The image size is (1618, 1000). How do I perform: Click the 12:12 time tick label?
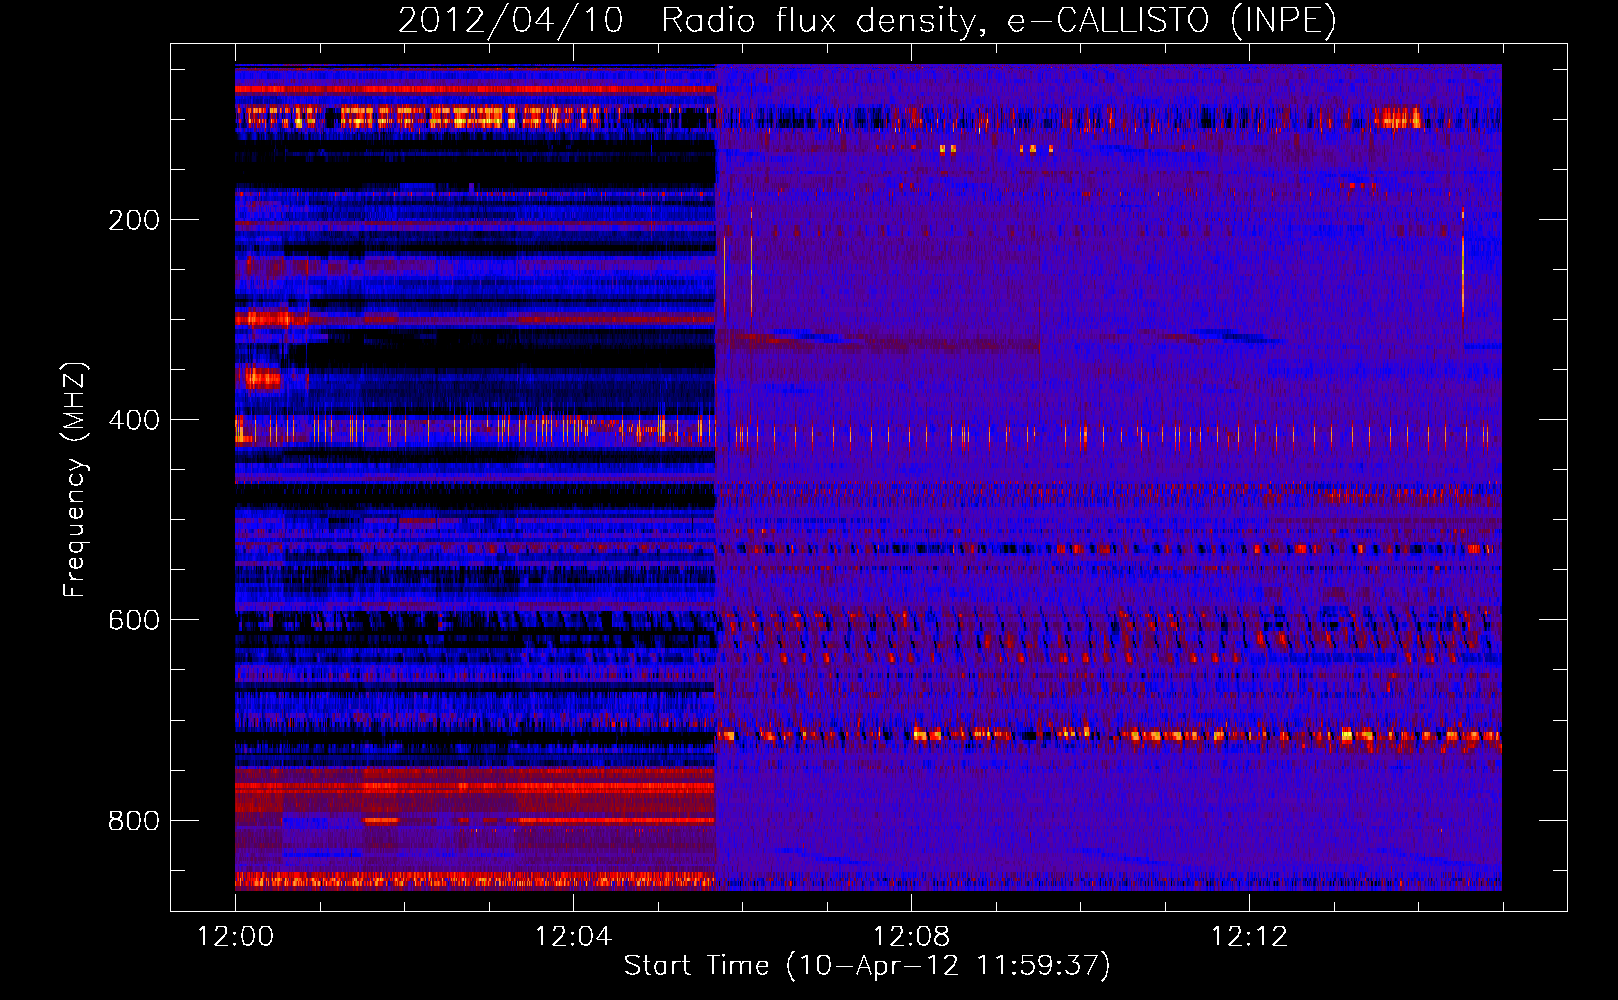tap(1249, 937)
